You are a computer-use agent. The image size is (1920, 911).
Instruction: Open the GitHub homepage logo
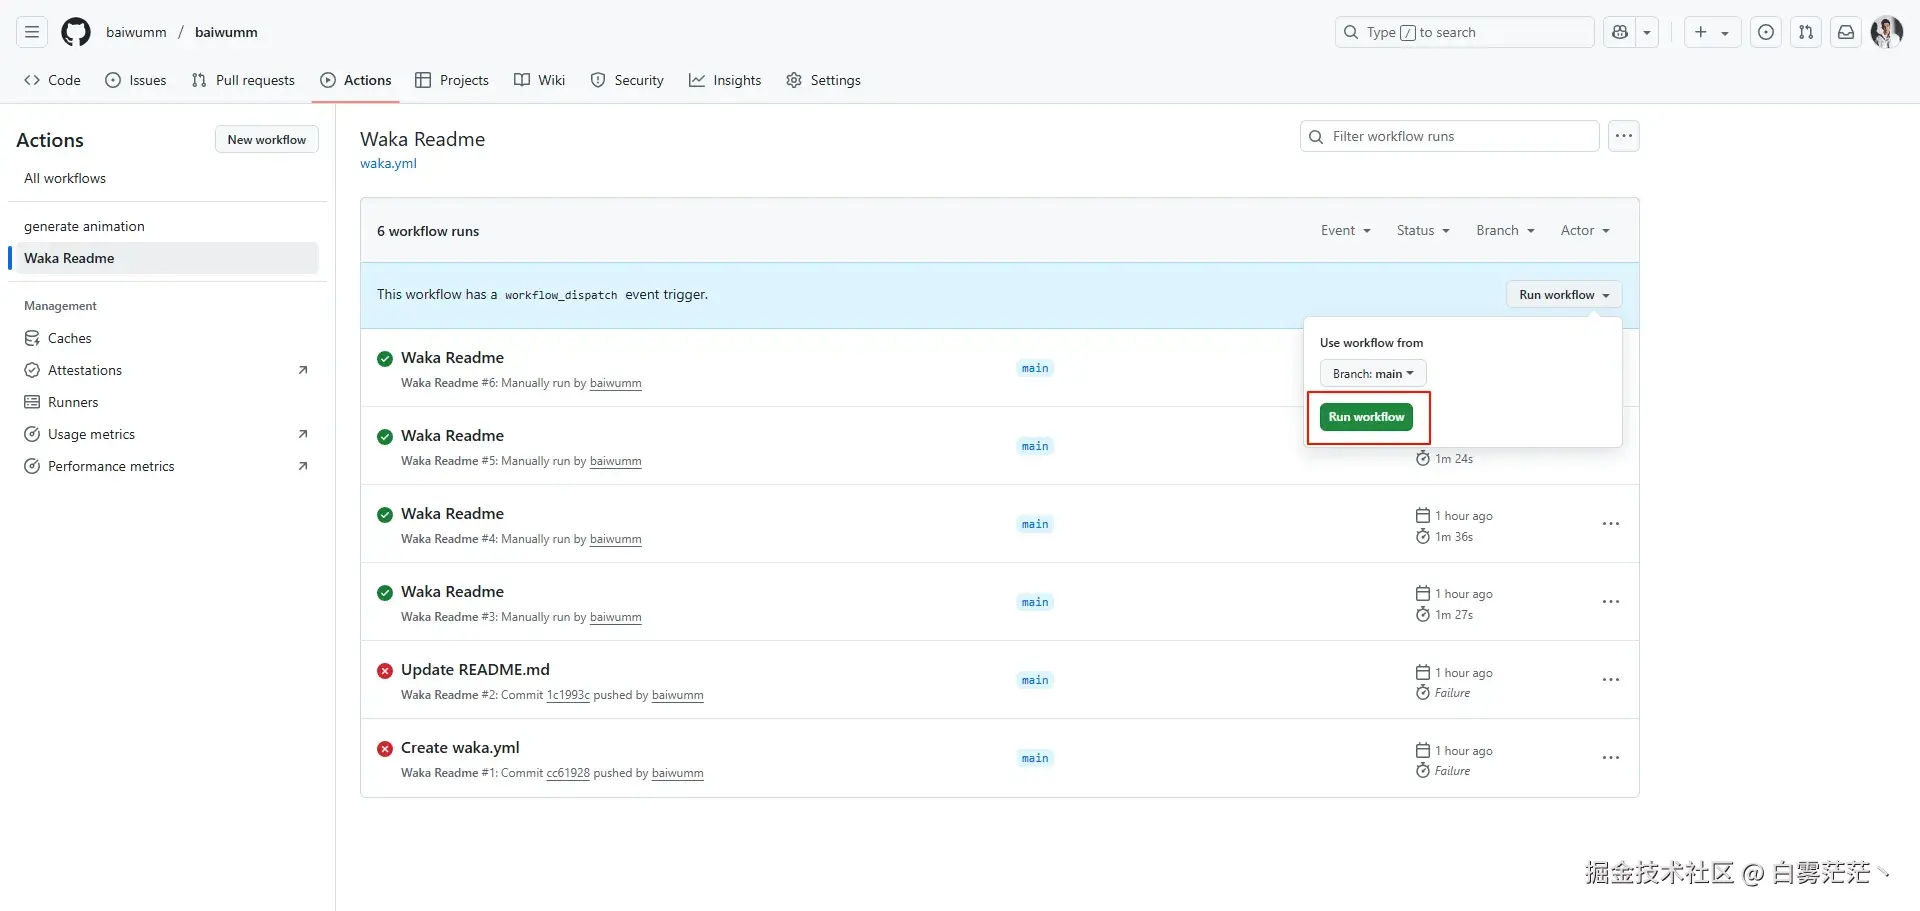coord(76,32)
